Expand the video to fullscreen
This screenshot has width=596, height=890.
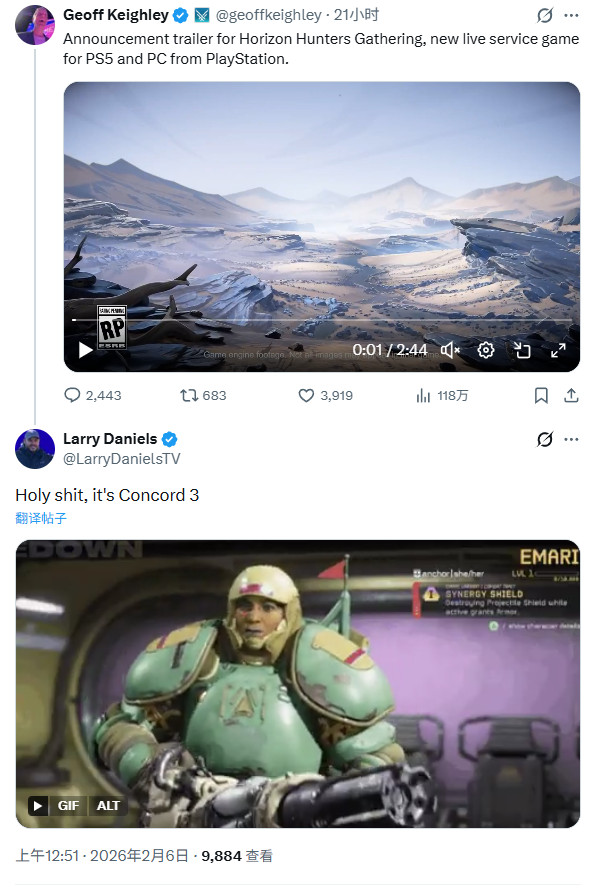[558, 350]
